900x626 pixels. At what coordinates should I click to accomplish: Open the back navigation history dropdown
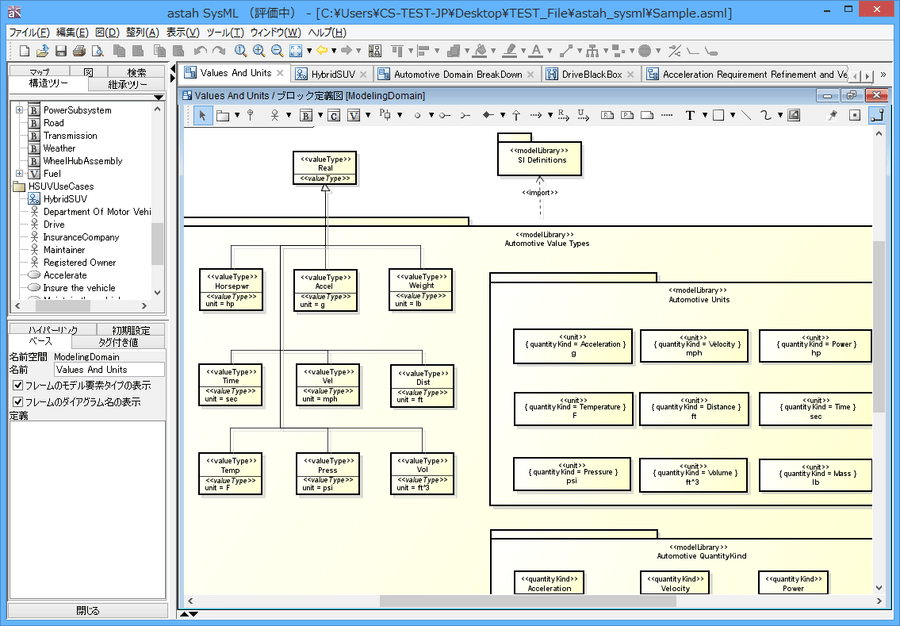(x=333, y=51)
